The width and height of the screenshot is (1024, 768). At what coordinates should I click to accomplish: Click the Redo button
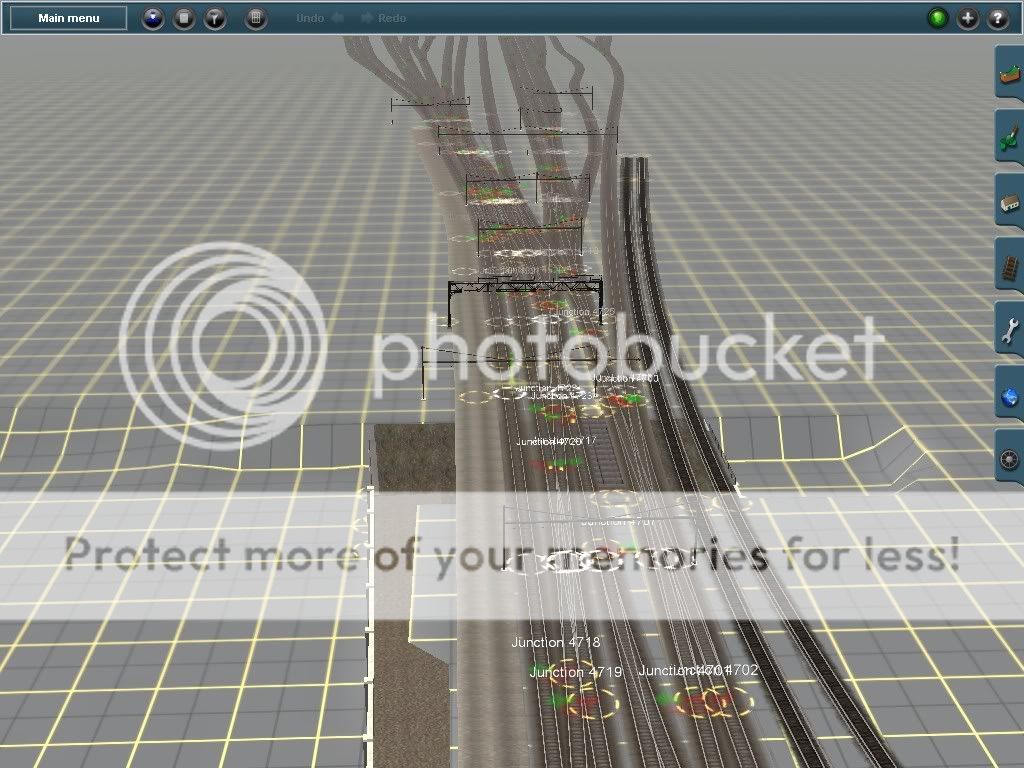pos(385,18)
